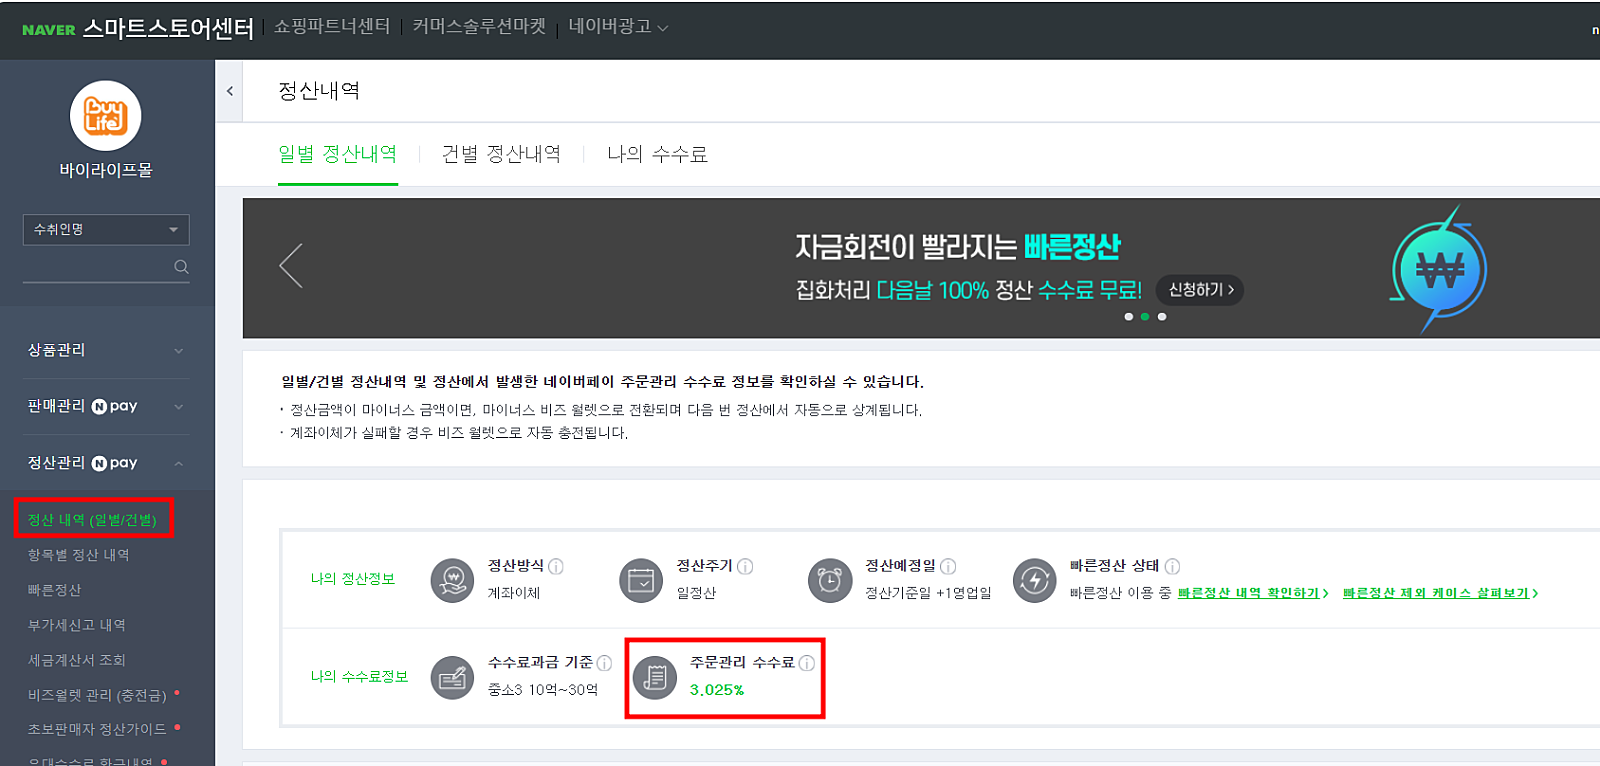The image size is (1600, 766).
Task: Click the 3.025% fee value
Action: coord(717,690)
